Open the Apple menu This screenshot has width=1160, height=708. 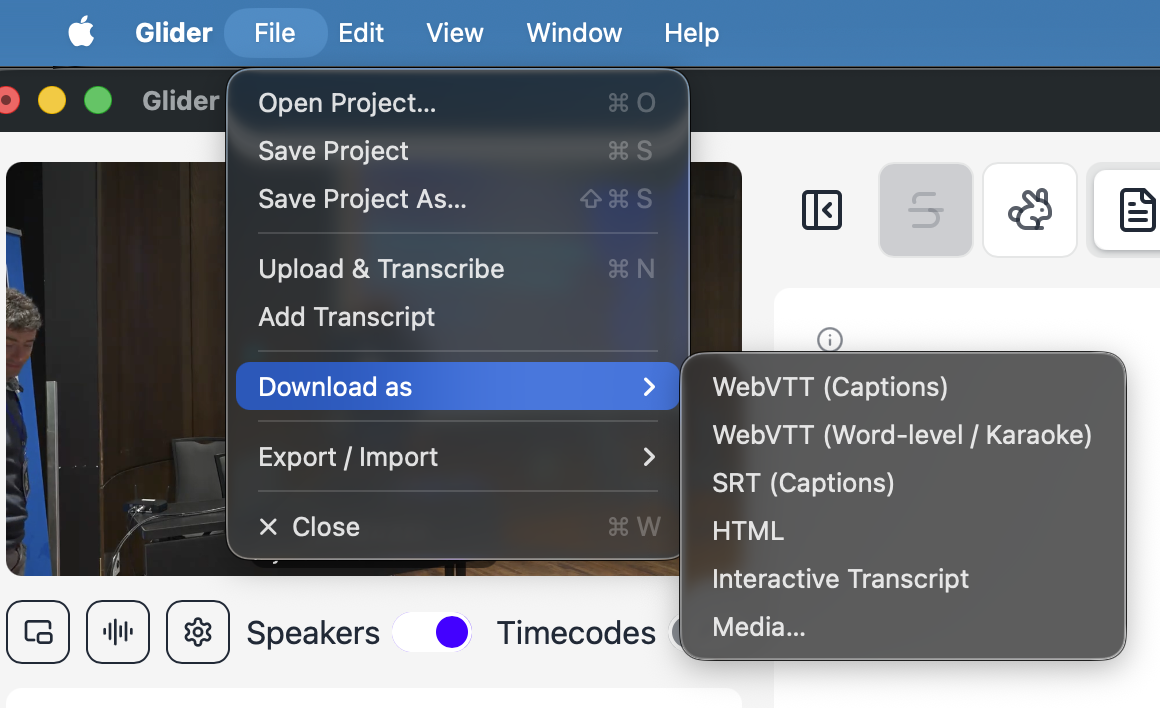[x=81, y=33]
